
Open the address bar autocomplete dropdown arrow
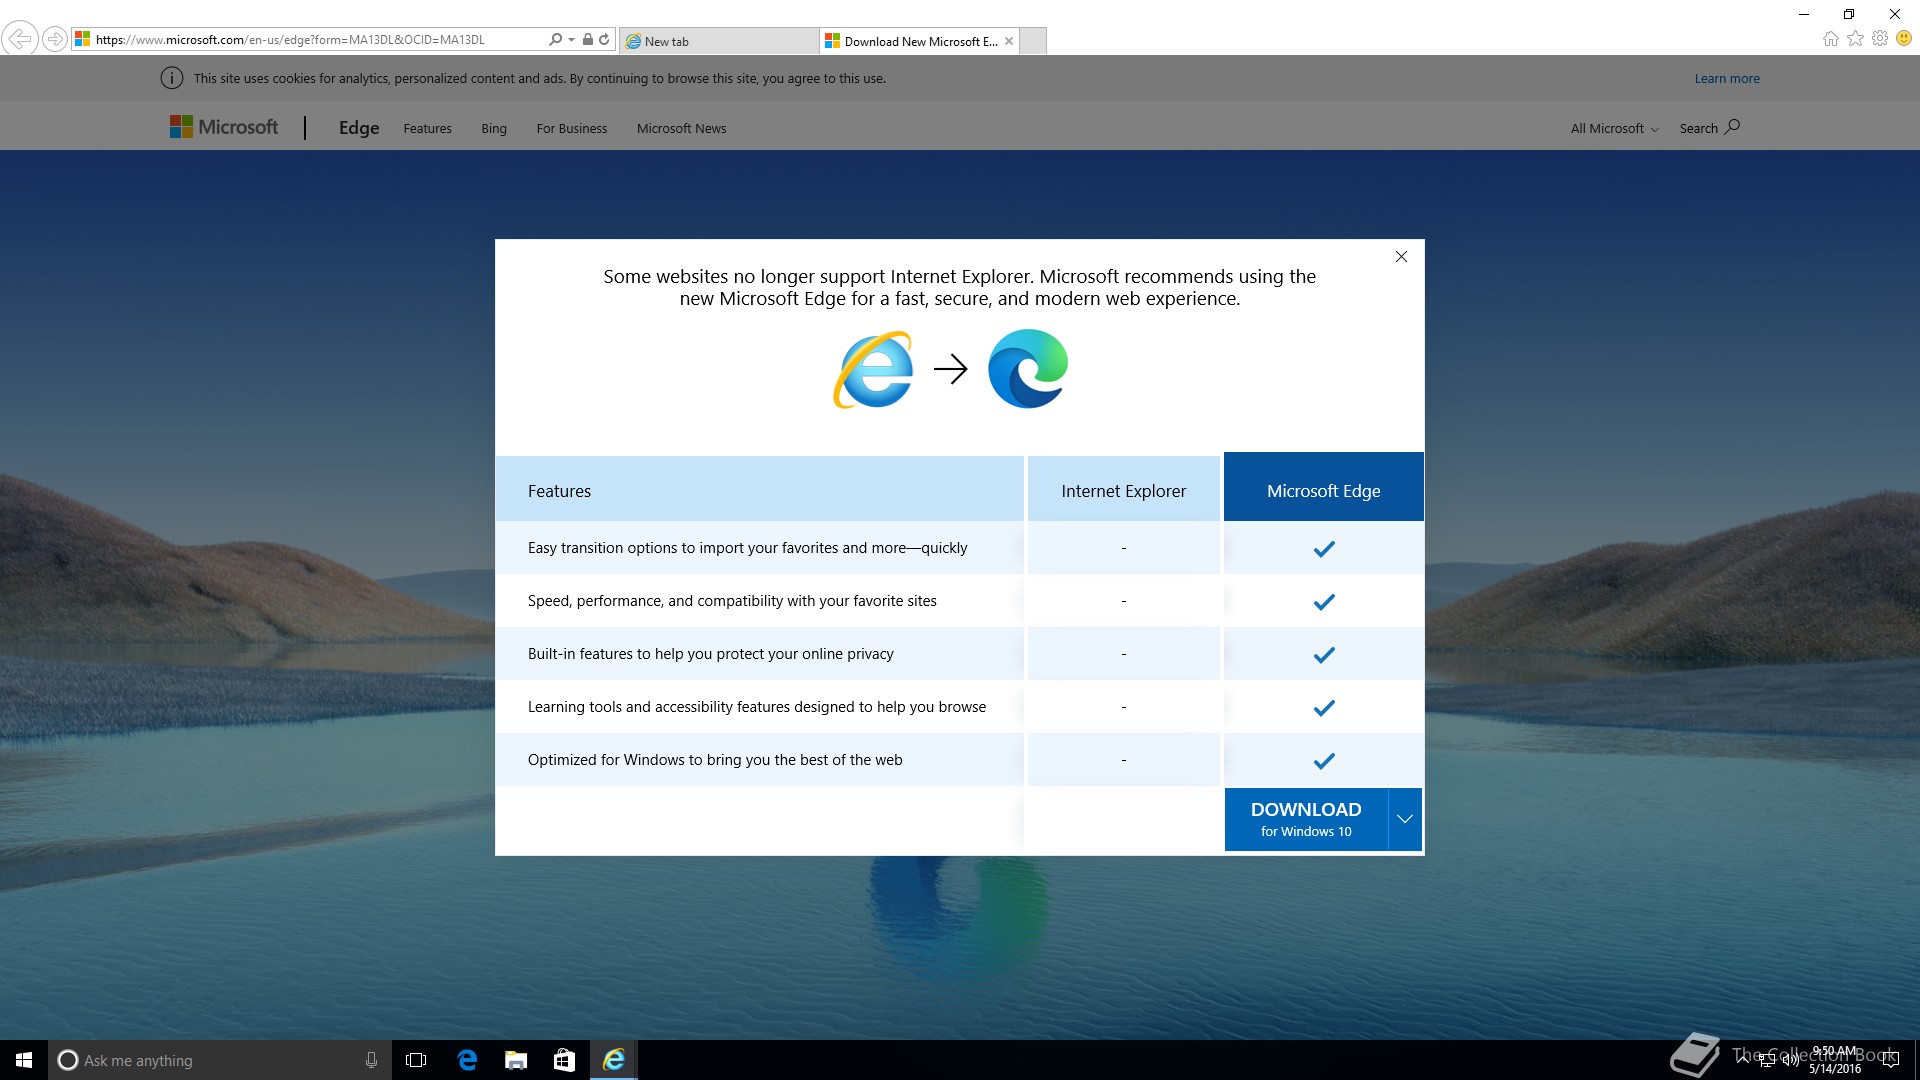[572, 40]
